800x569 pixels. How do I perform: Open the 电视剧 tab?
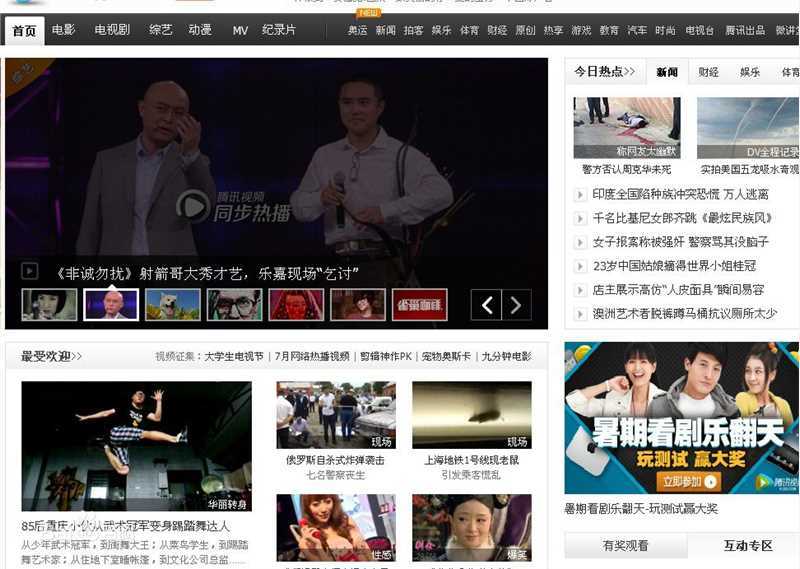point(112,30)
